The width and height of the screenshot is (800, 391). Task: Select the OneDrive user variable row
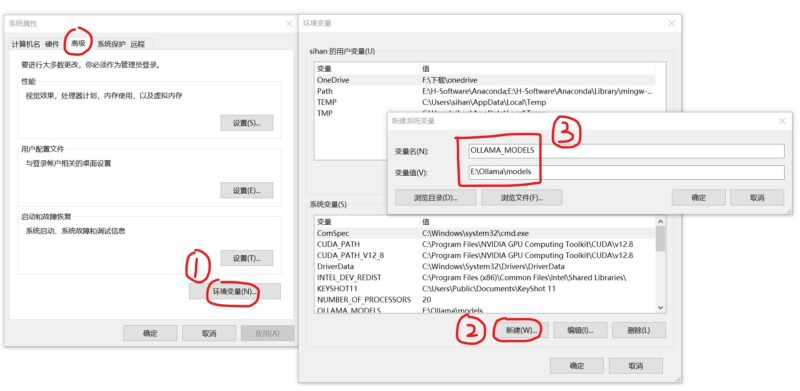pos(485,80)
